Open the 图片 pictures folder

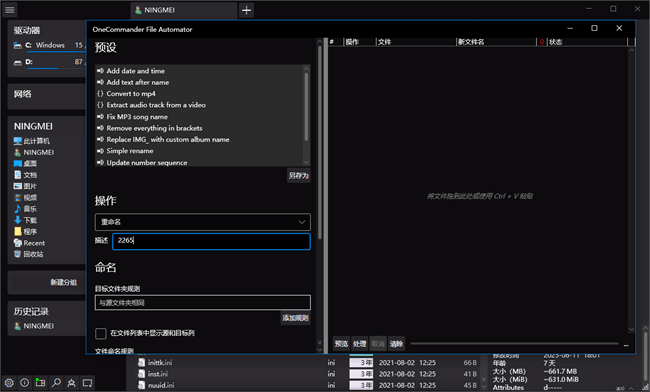pos(25,186)
